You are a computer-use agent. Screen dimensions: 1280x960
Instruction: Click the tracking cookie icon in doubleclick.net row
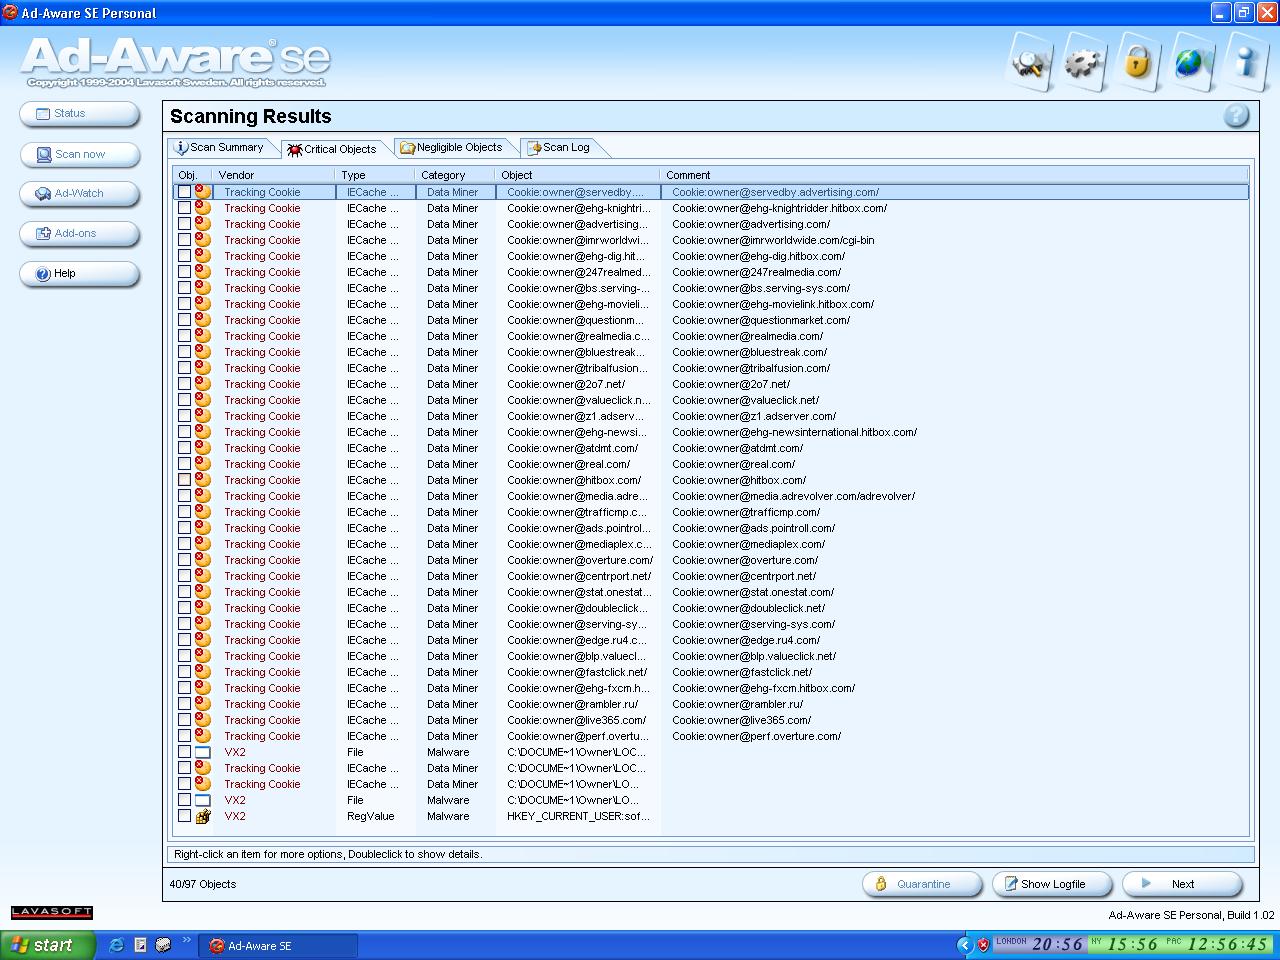pyautogui.click(x=202, y=607)
